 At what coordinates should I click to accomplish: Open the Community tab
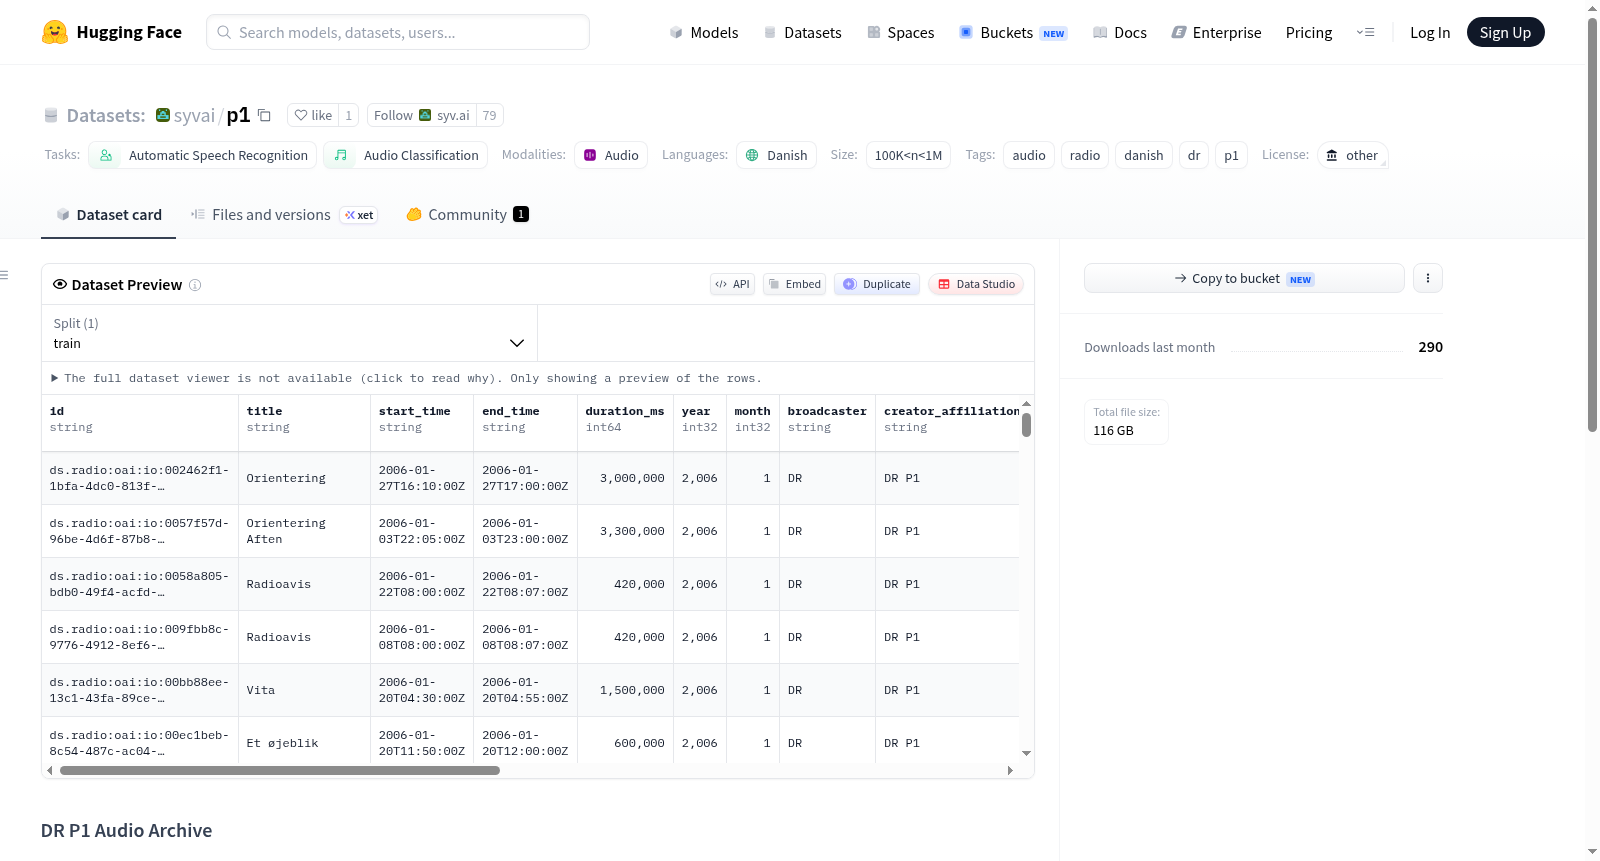coord(467,215)
